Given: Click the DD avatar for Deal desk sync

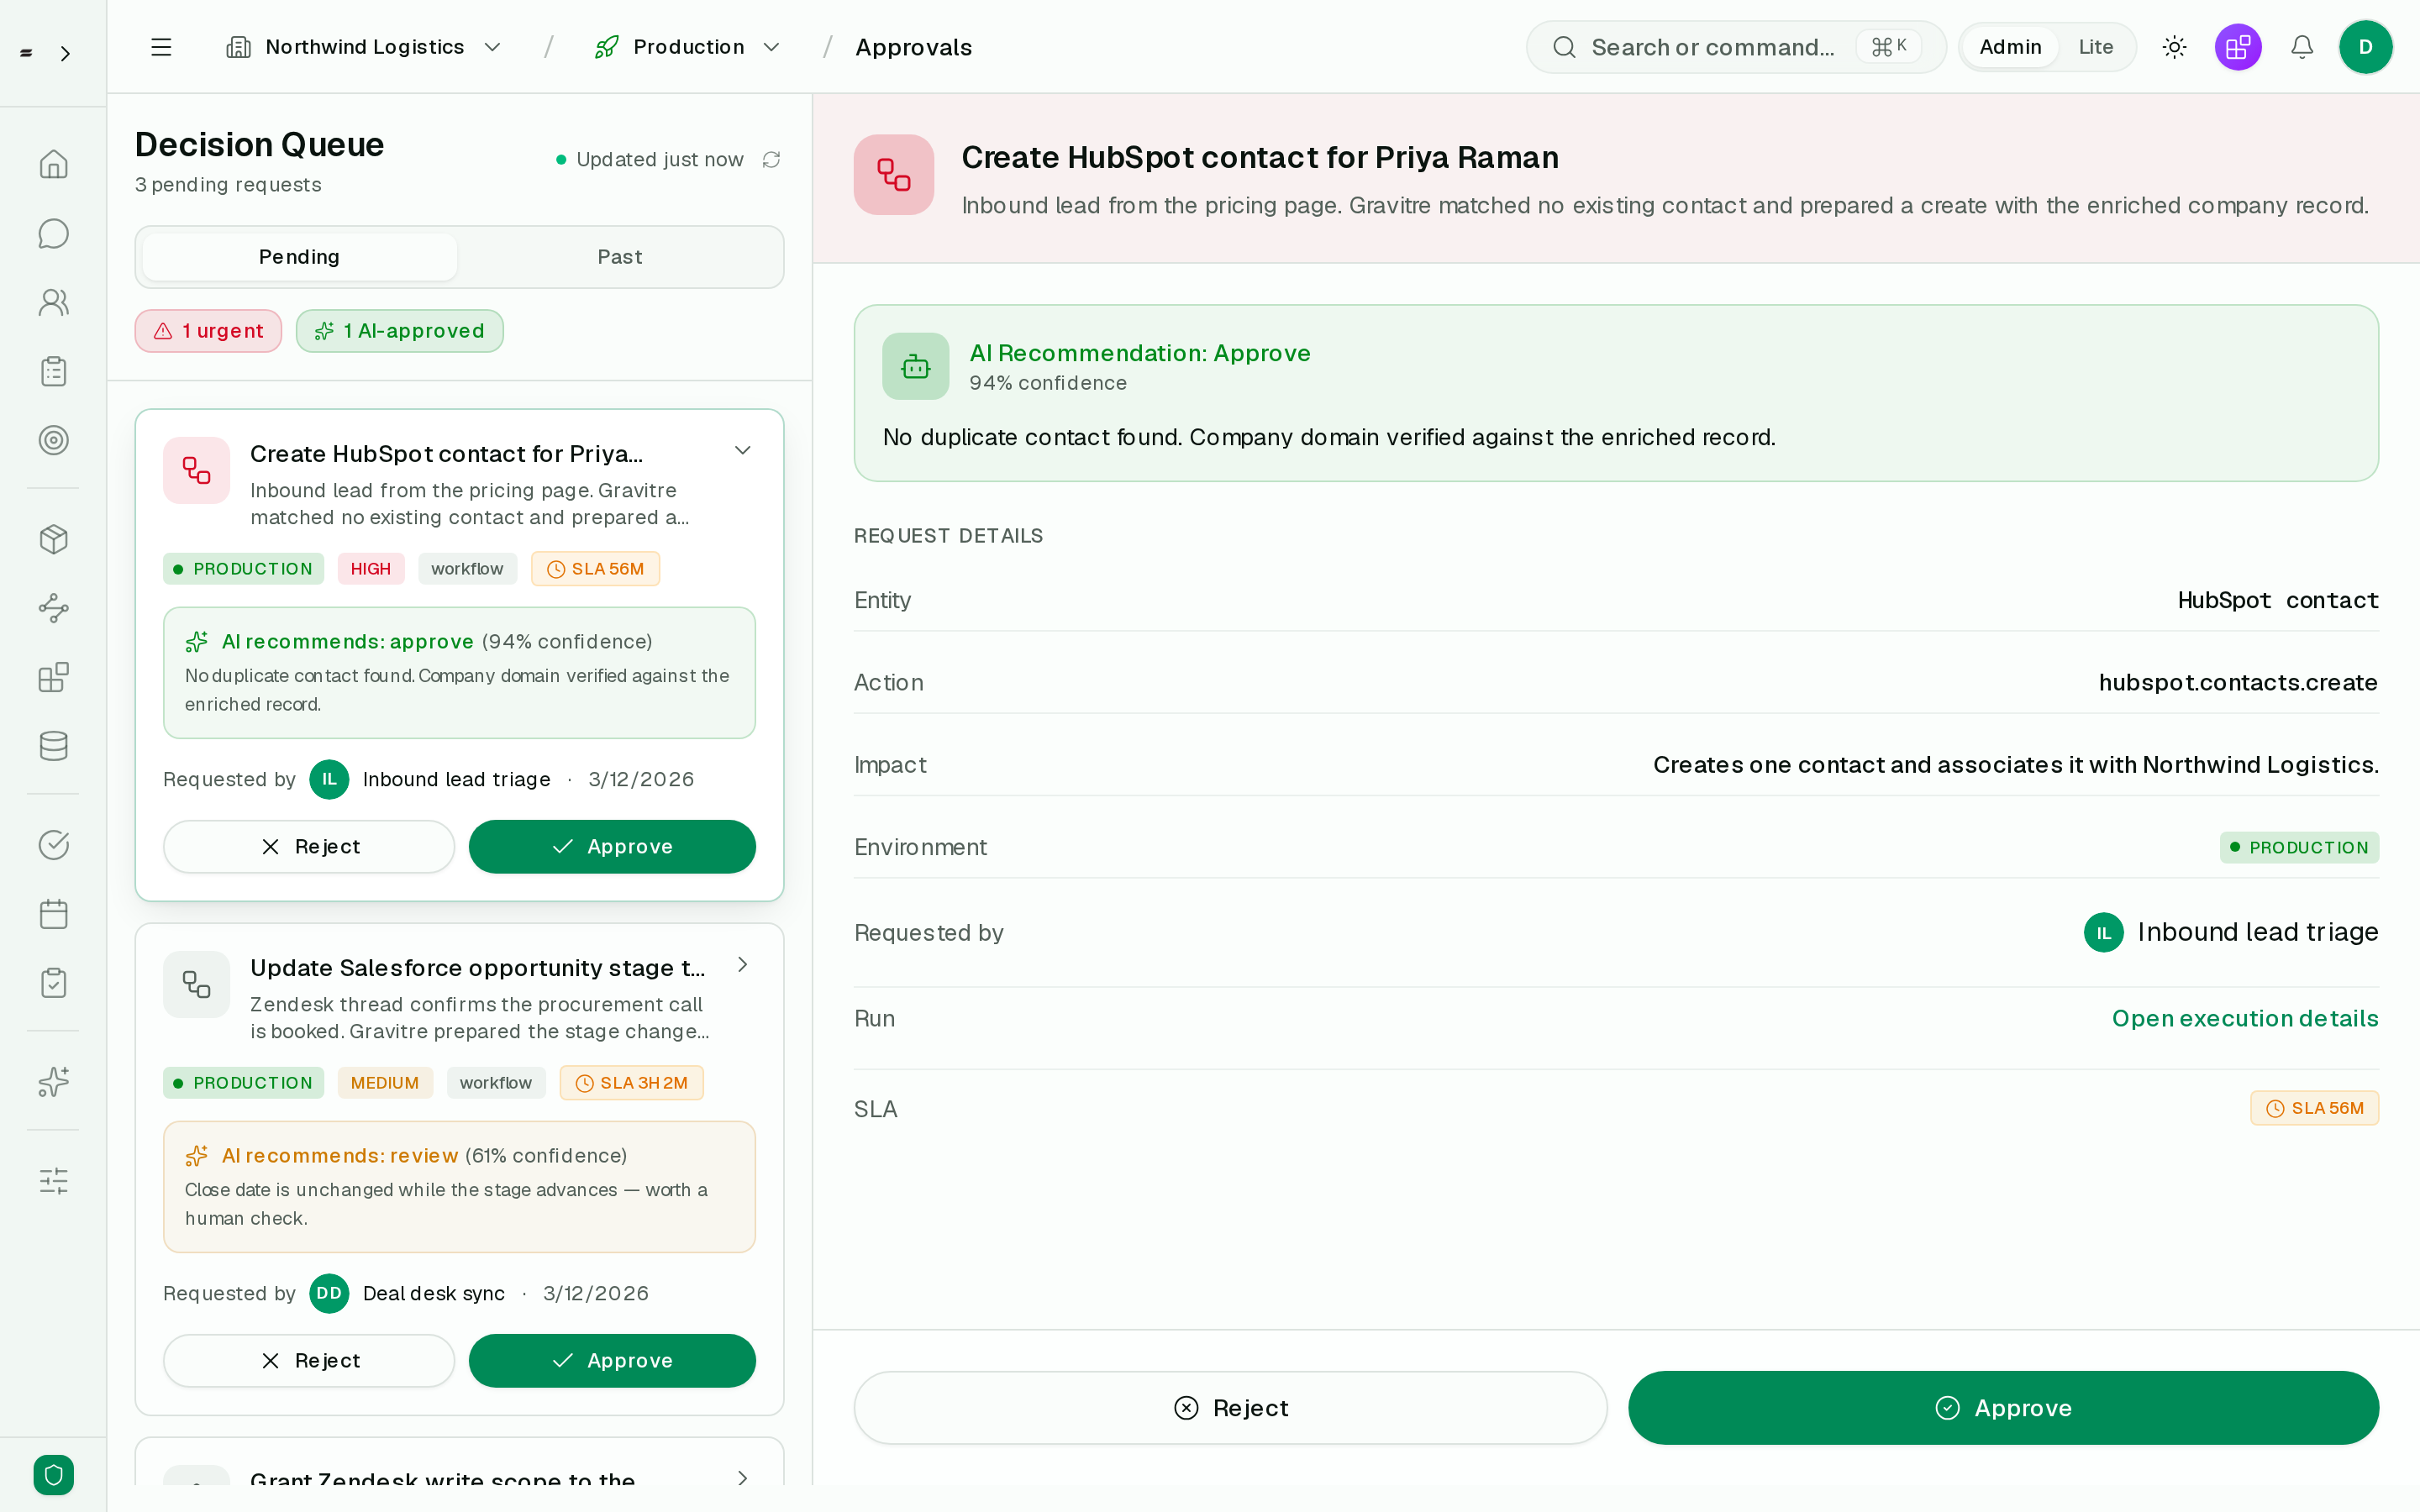Looking at the screenshot, I should (329, 1293).
